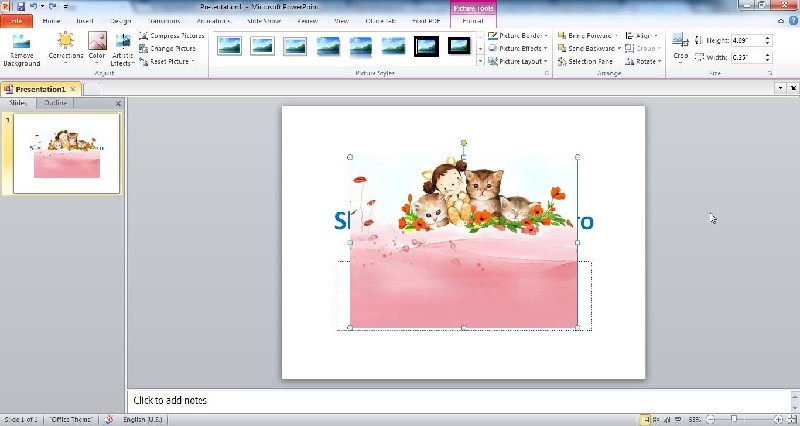This screenshot has height=426, width=800.
Task: Expand the Picture Border dropdown
Action: pos(518,36)
